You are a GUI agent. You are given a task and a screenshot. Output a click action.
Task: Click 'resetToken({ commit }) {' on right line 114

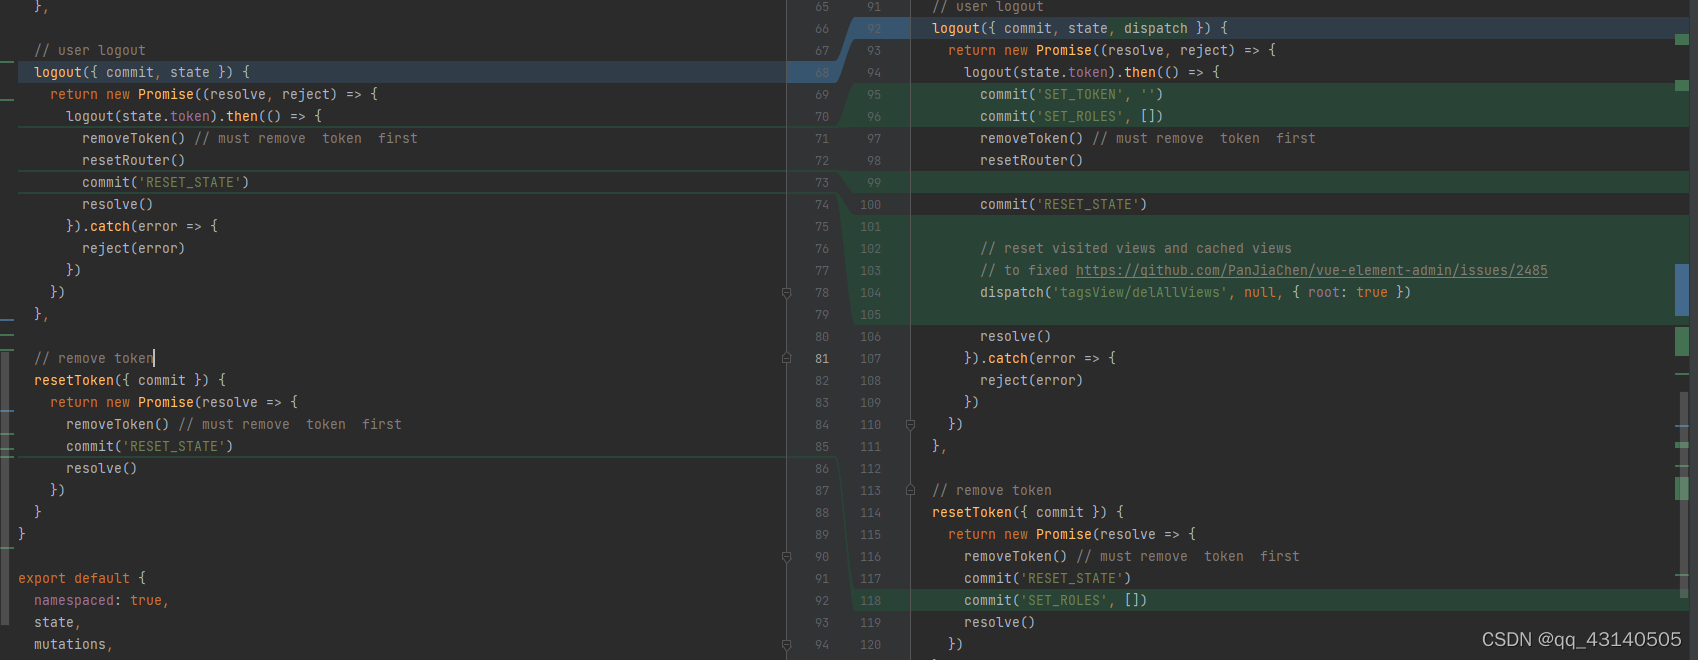pos(1028,512)
